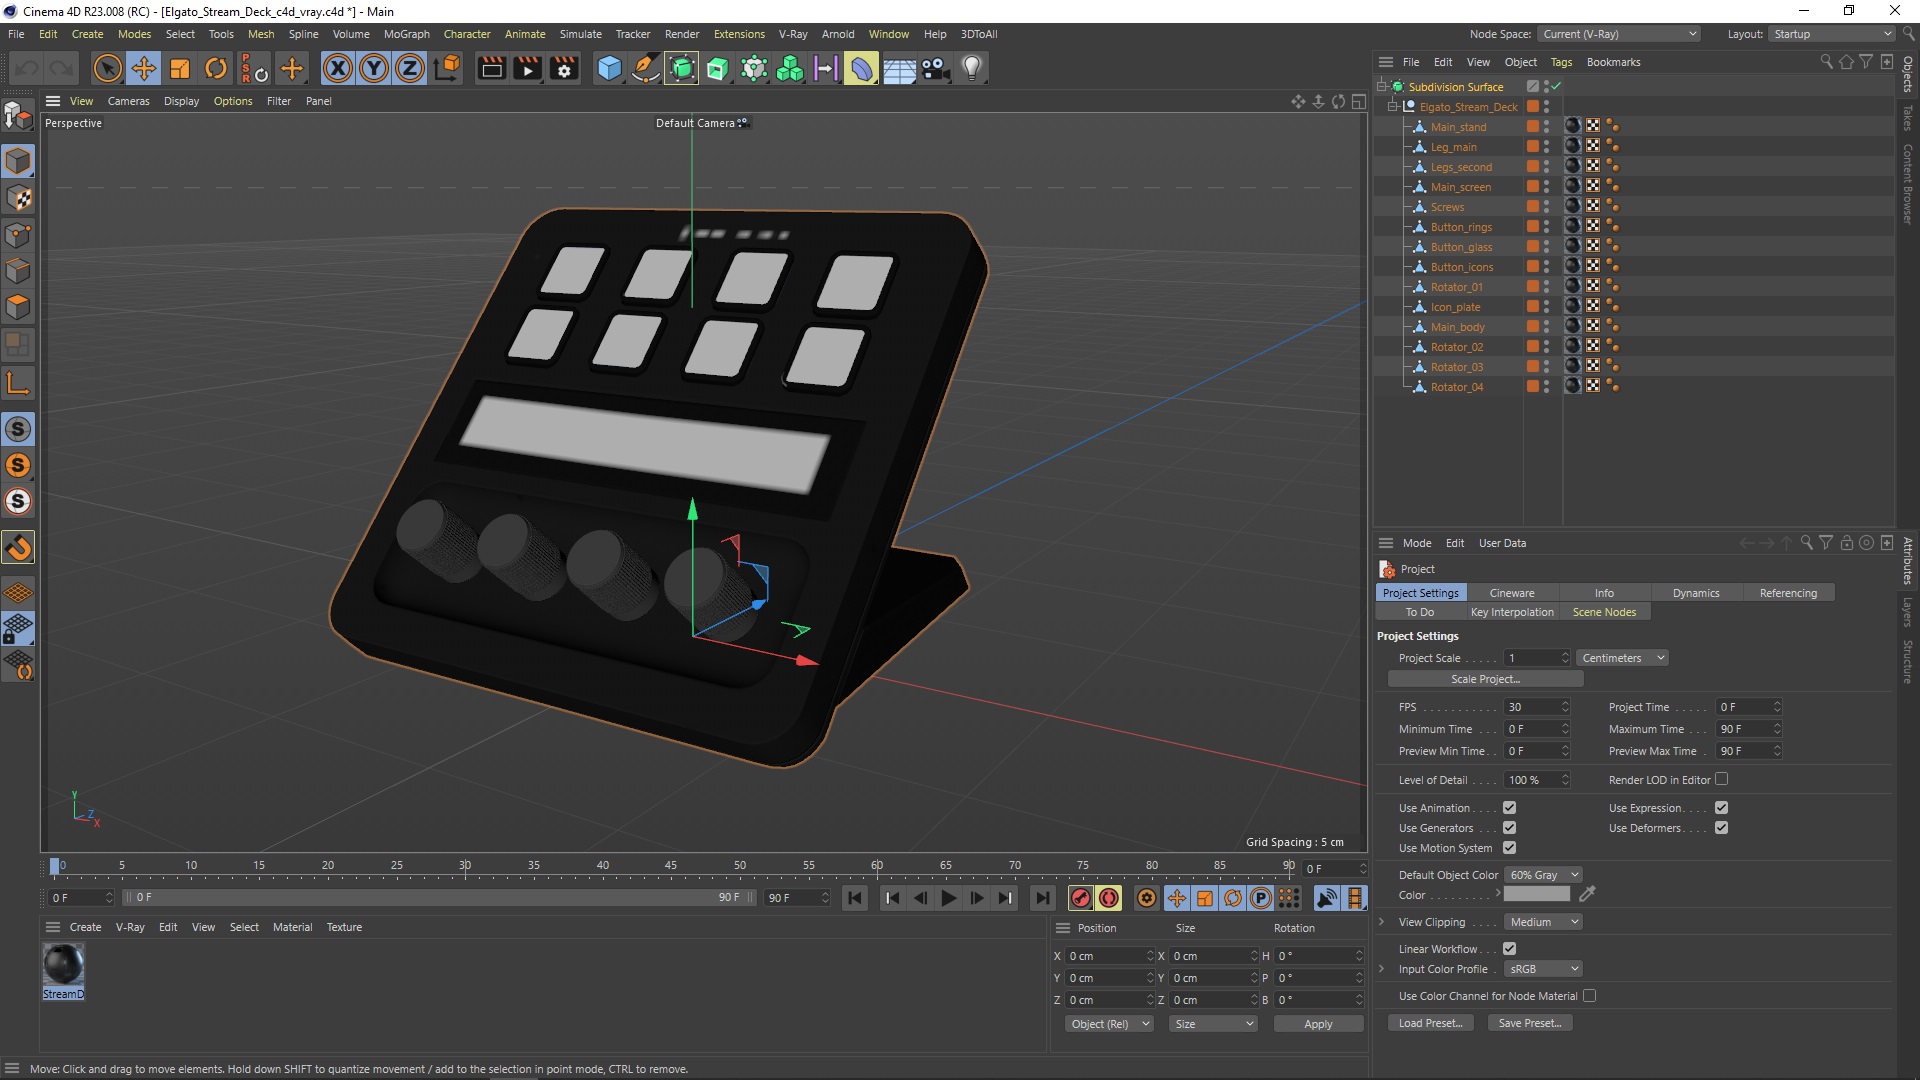
Task: Select the Live Selection tool
Action: [x=107, y=68]
